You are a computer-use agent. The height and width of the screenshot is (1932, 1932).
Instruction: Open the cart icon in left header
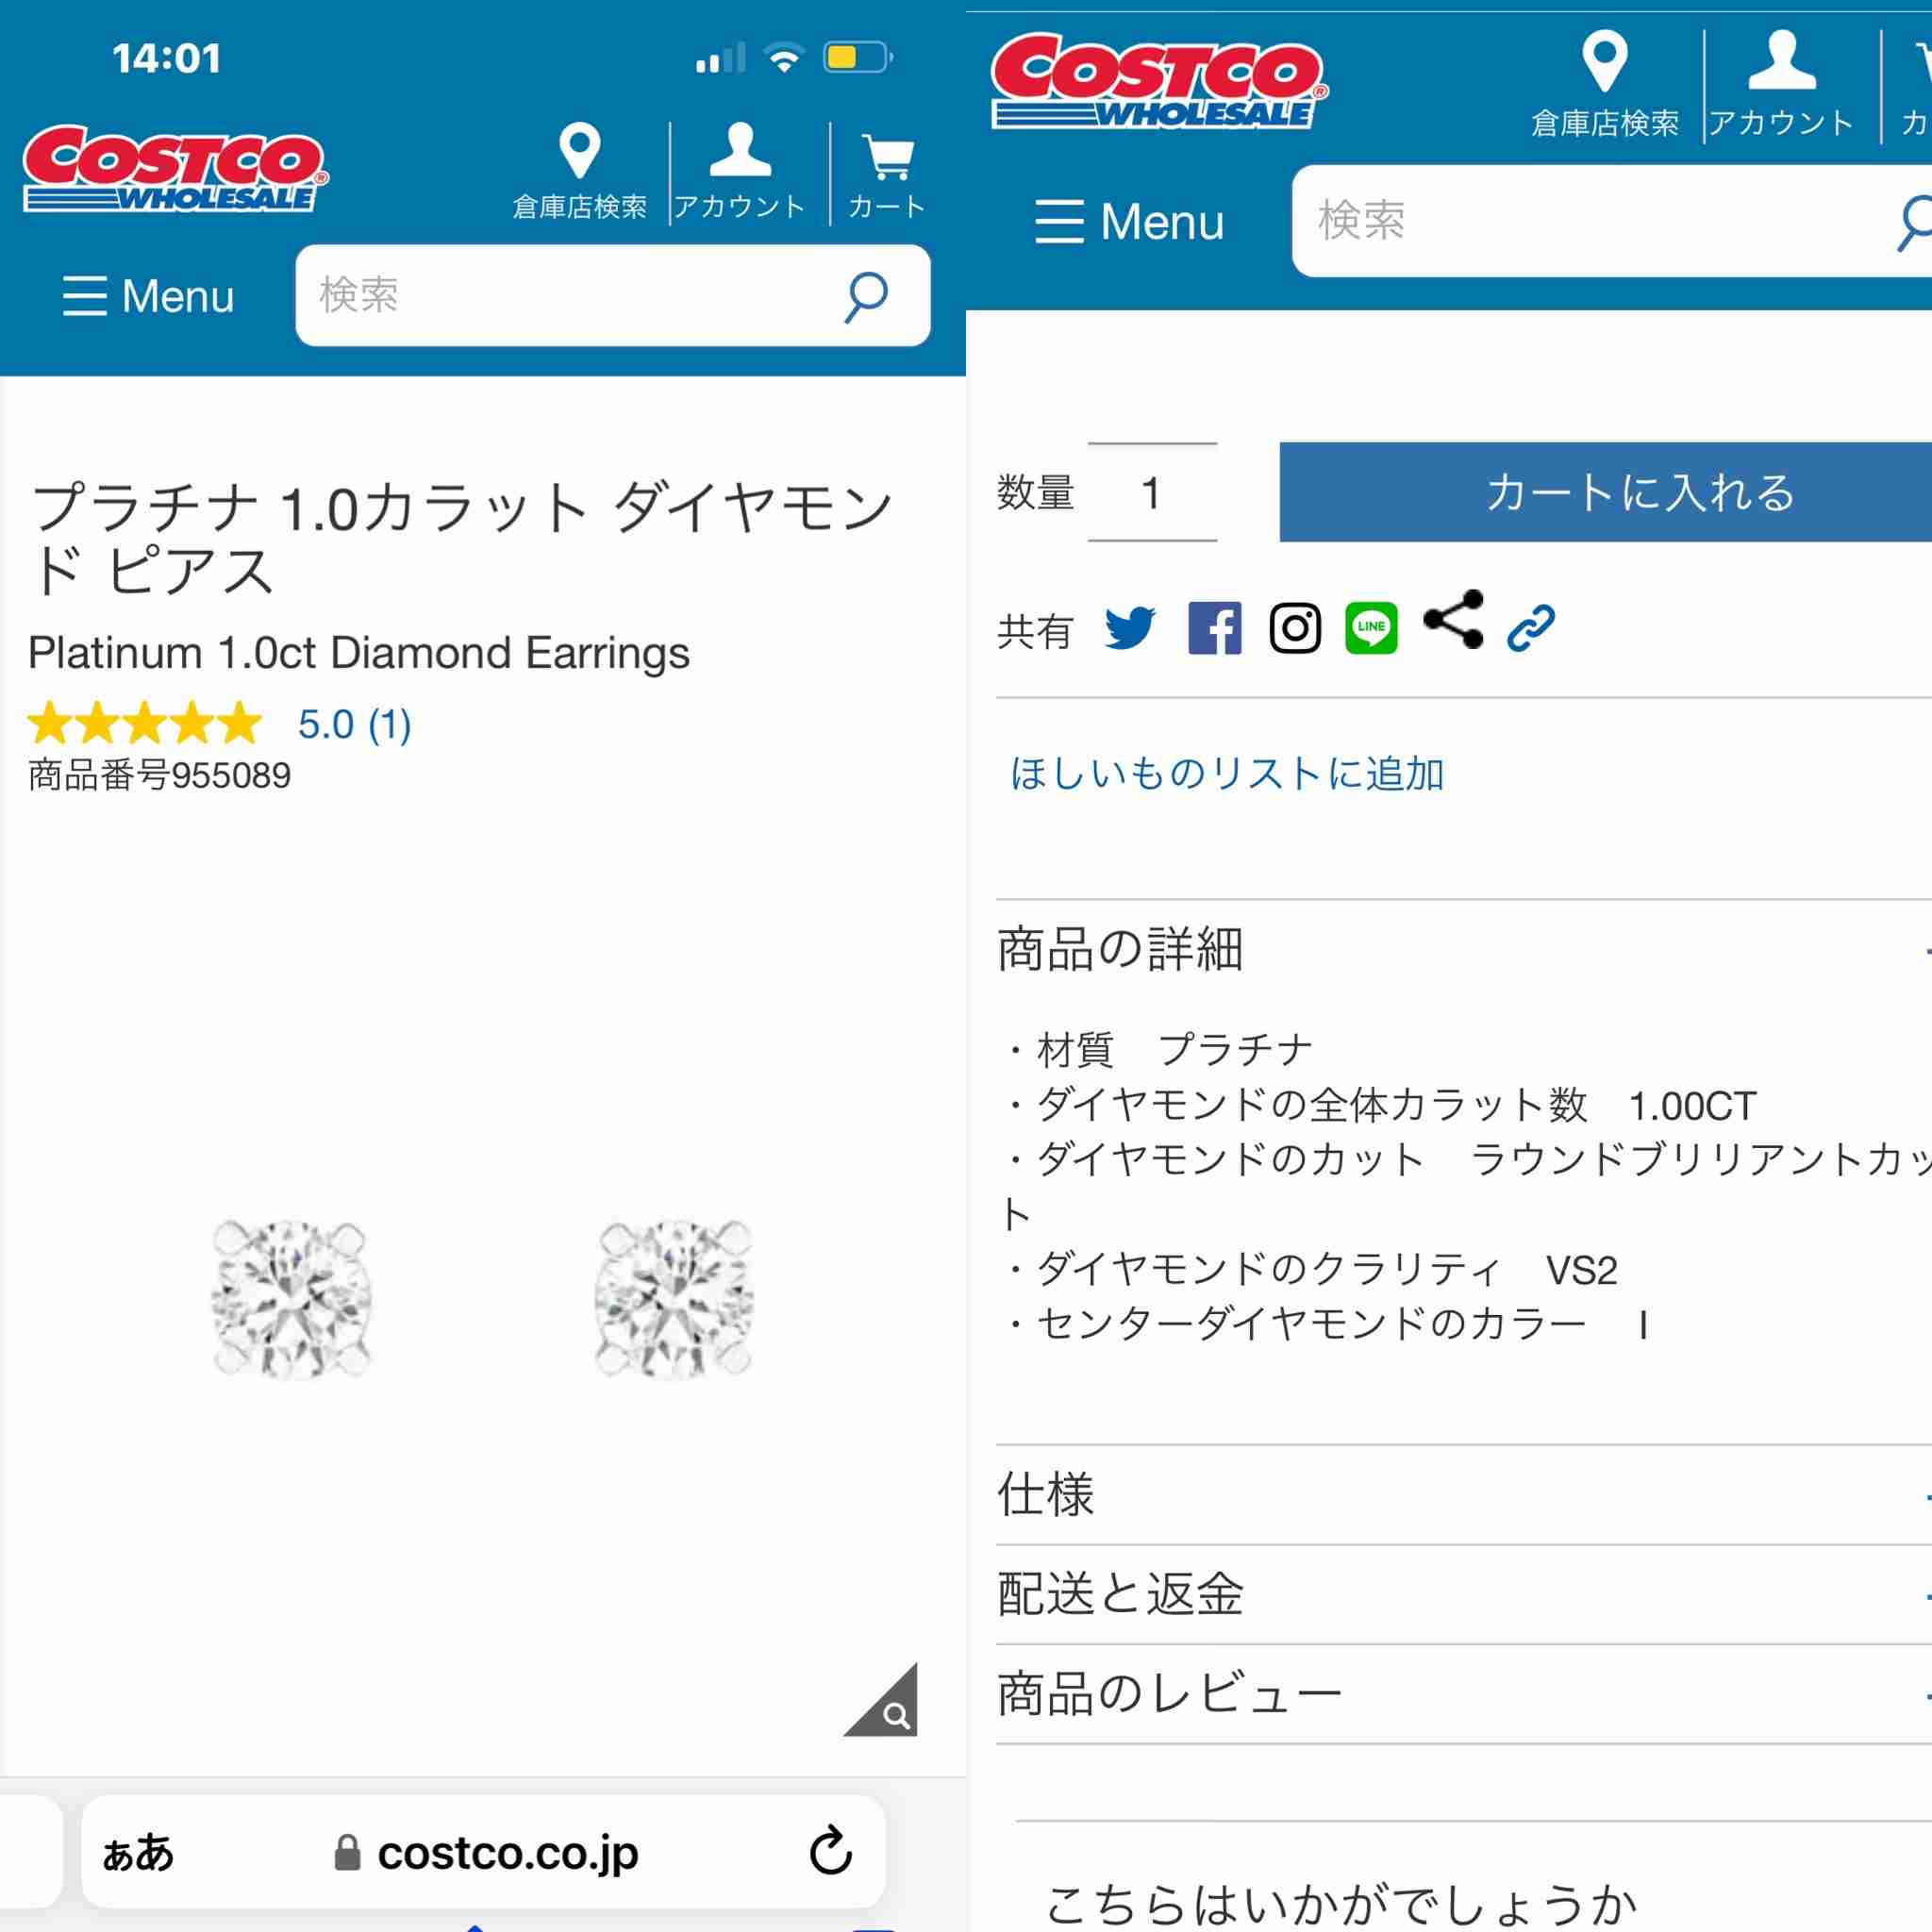click(887, 176)
